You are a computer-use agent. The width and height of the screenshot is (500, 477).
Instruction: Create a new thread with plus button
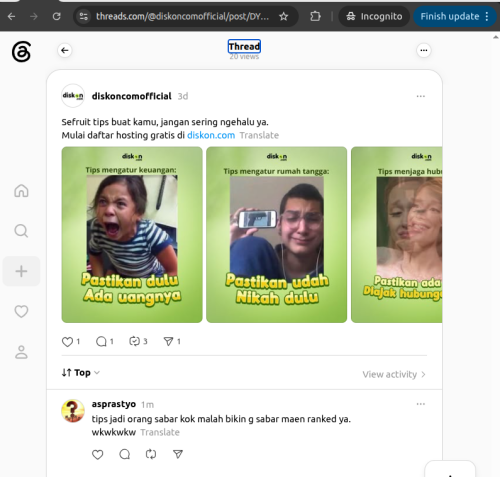pos(21,271)
